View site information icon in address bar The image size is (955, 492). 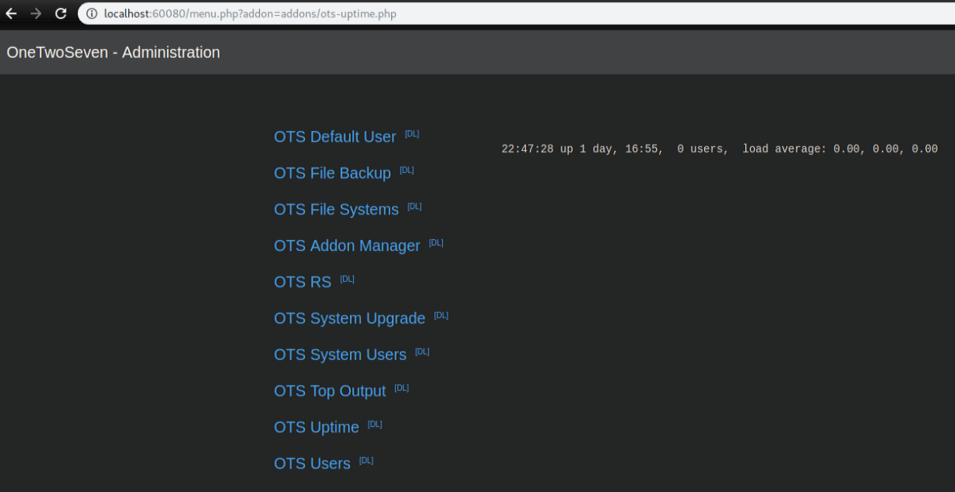(x=91, y=14)
